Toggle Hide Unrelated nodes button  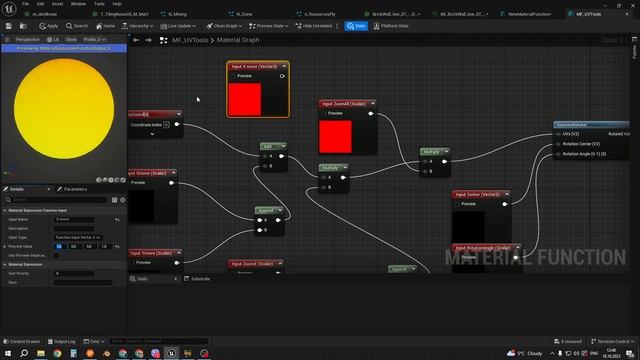click(314, 26)
